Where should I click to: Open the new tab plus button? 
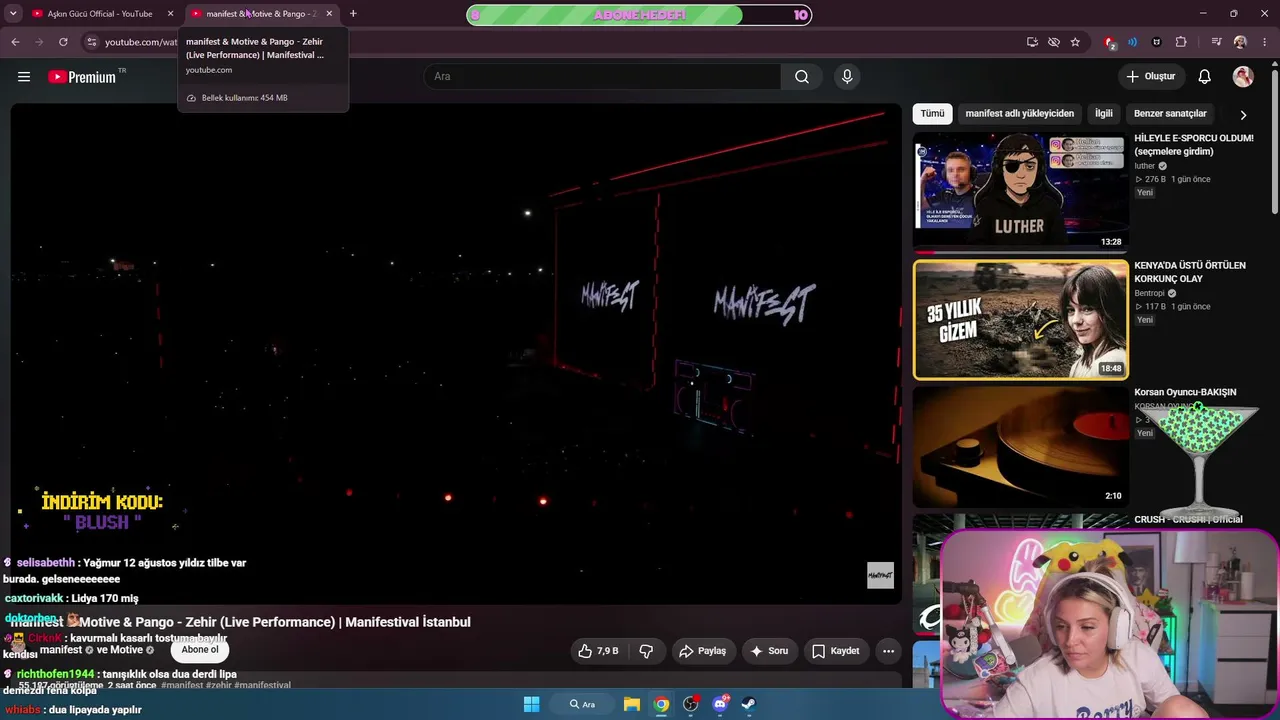353,14
